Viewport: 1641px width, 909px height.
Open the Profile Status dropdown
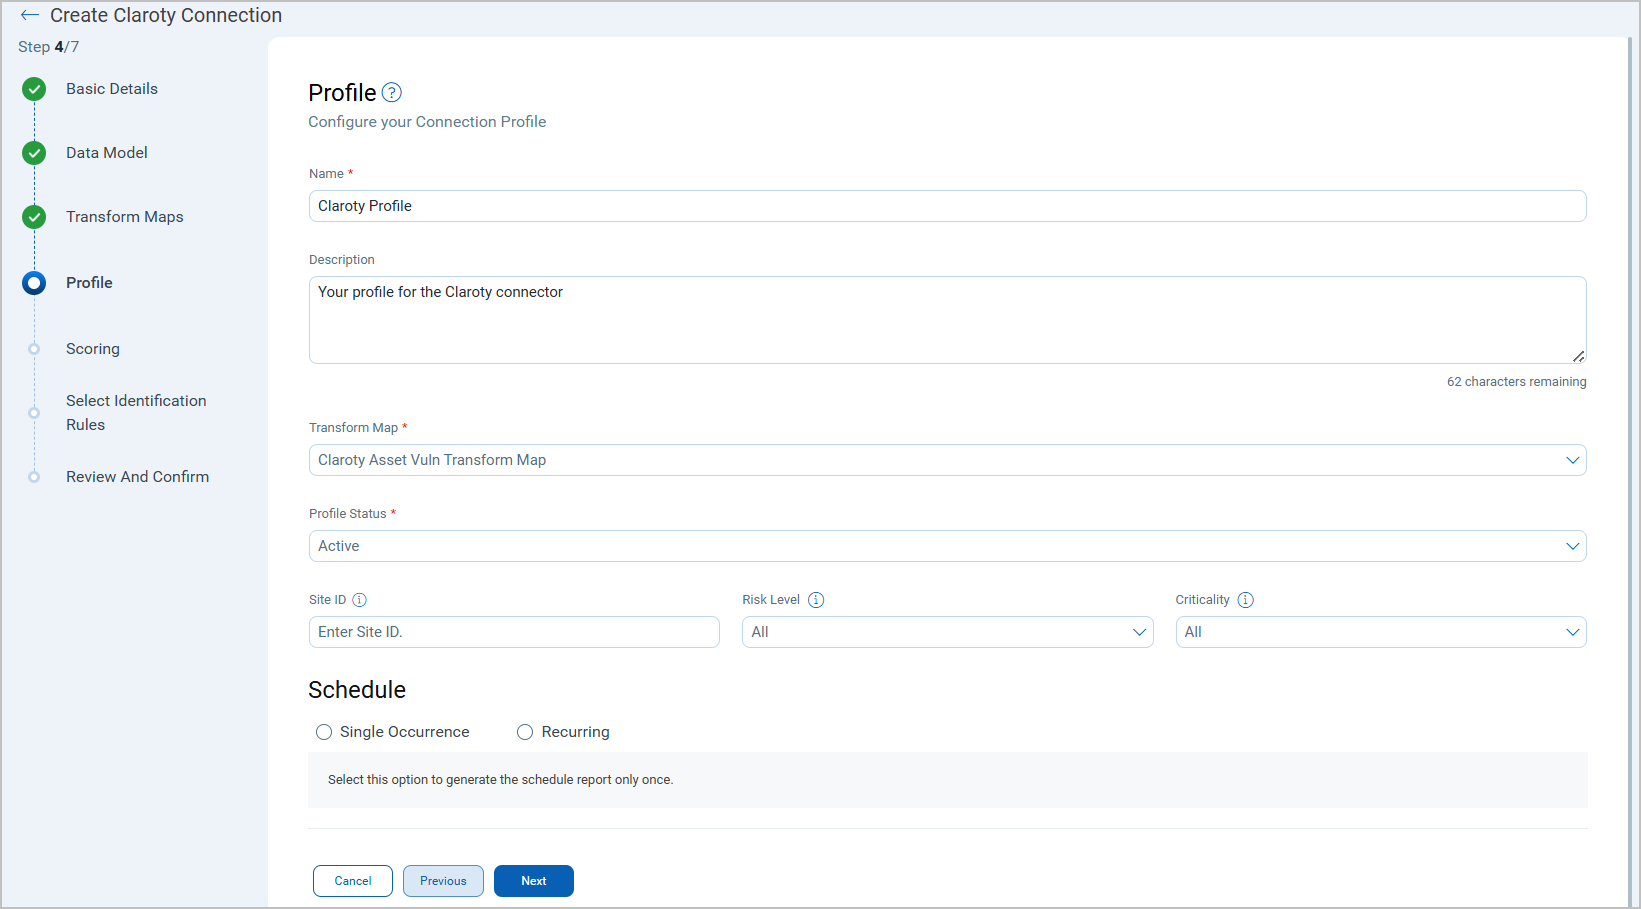[947, 546]
